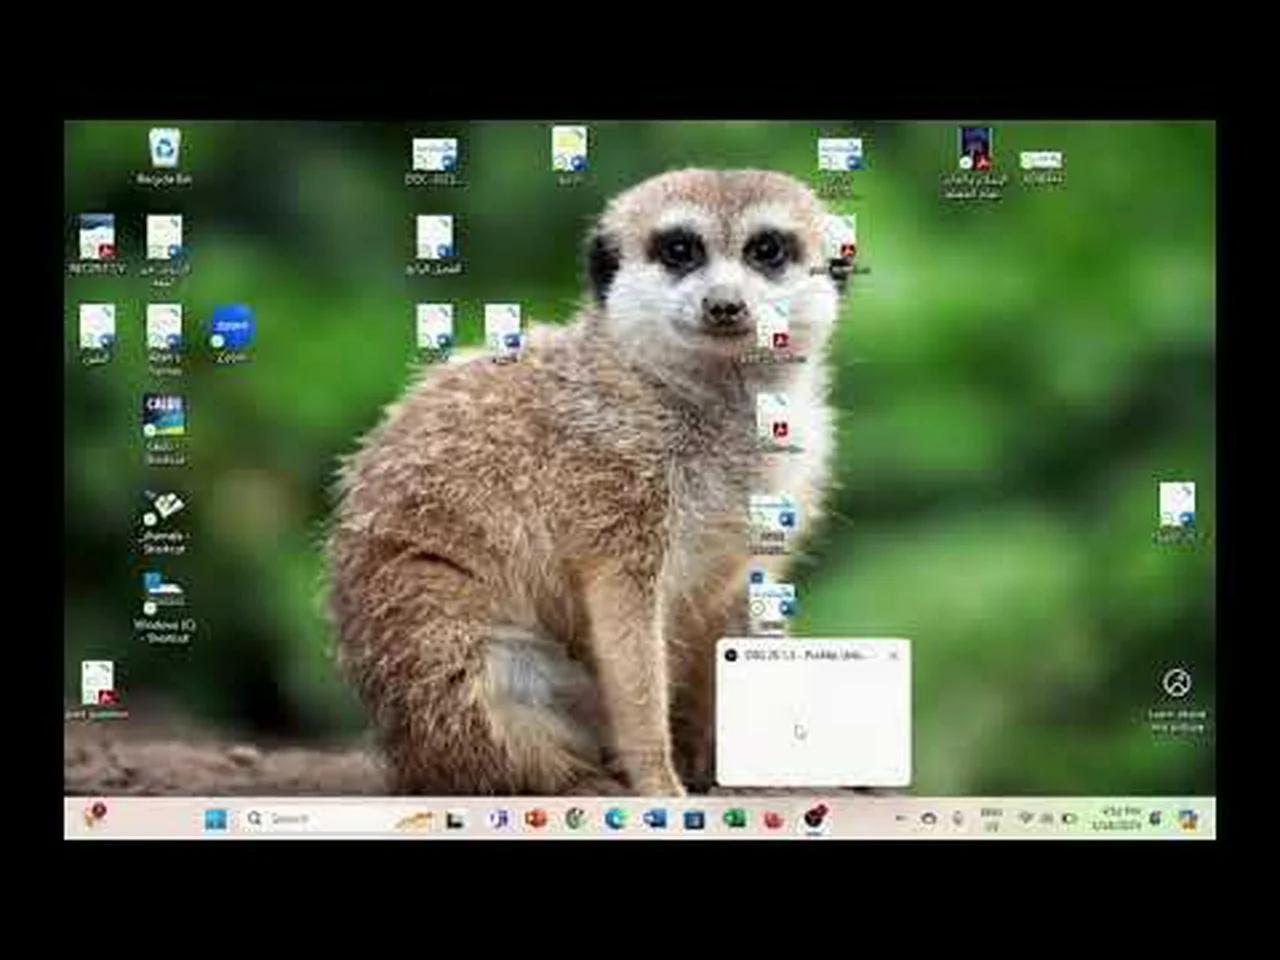Click the OBS taskbar icon
This screenshot has width=1280, height=960.
[x=815, y=818]
